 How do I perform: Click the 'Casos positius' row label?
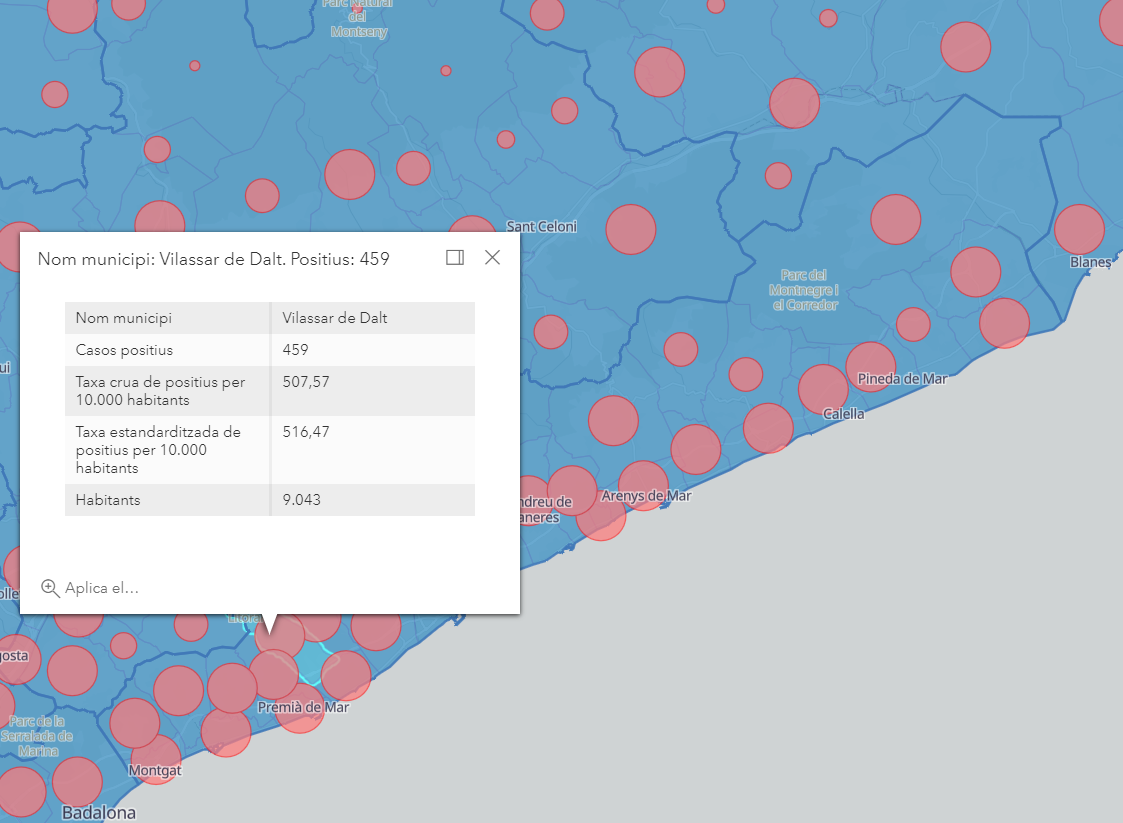(x=125, y=350)
